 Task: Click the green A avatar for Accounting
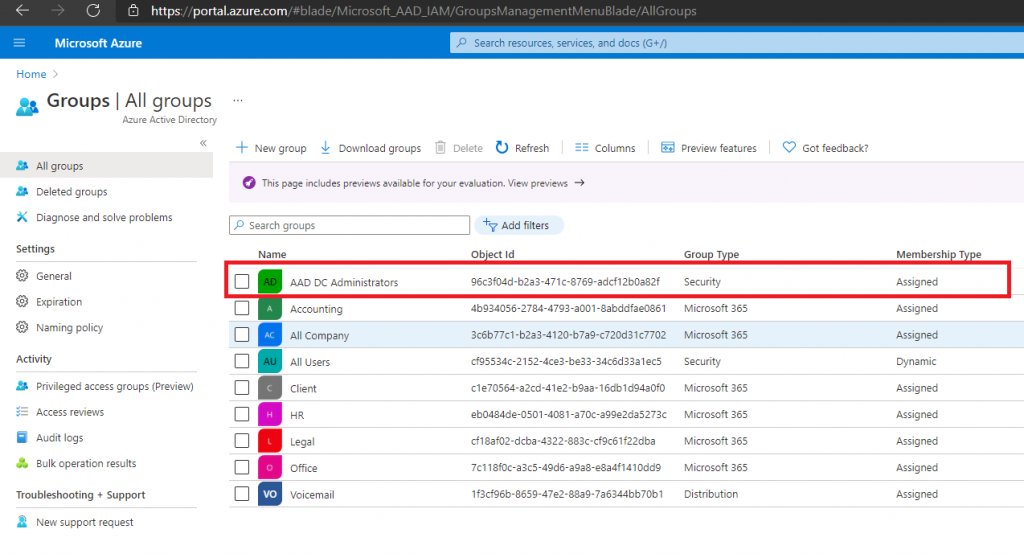[270, 308]
